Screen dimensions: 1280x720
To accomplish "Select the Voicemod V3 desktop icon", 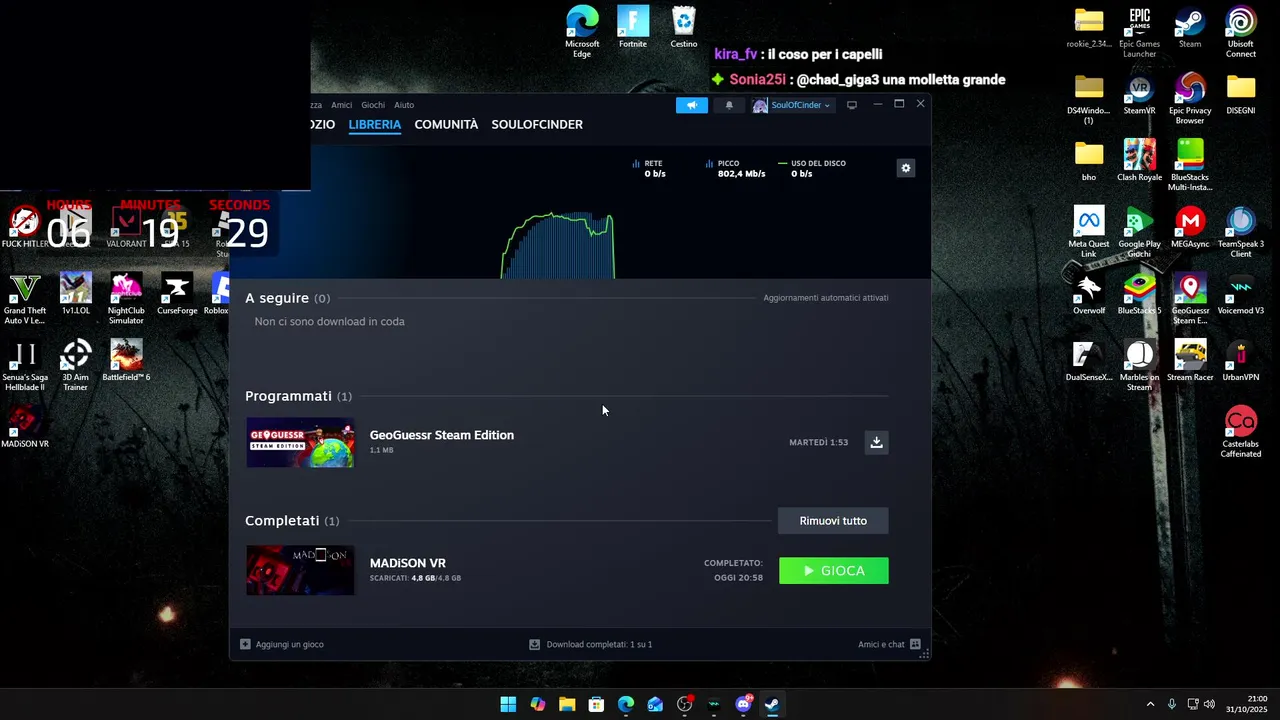I will tap(1241, 295).
